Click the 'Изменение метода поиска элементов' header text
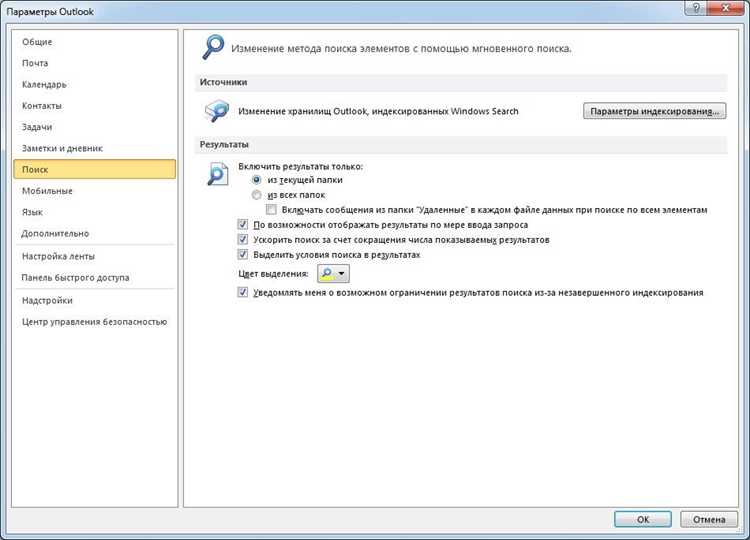This screenshot has width=750, height=540. (x=401, y=48)
